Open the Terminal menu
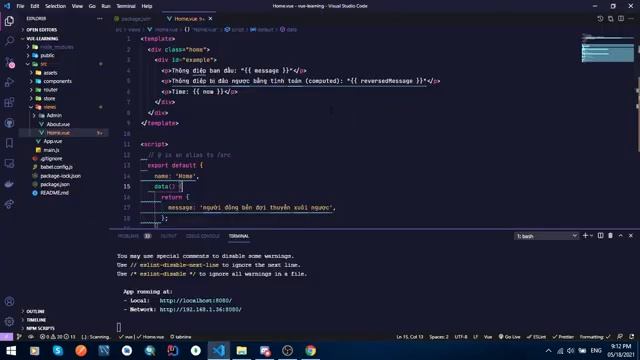640x360 pixels. [x=126, y=6]
